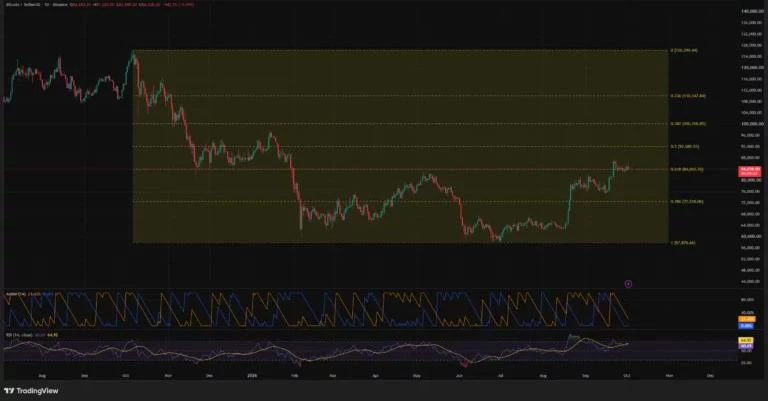Click the yellow RSI value tag

click(746, 340)
